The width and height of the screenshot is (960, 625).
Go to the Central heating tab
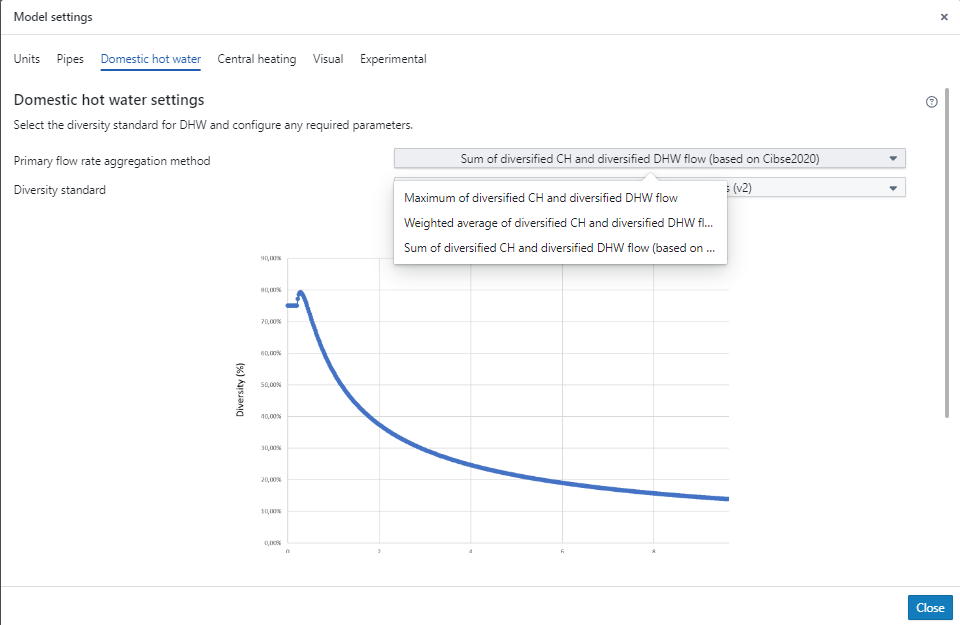click(257, 59)
